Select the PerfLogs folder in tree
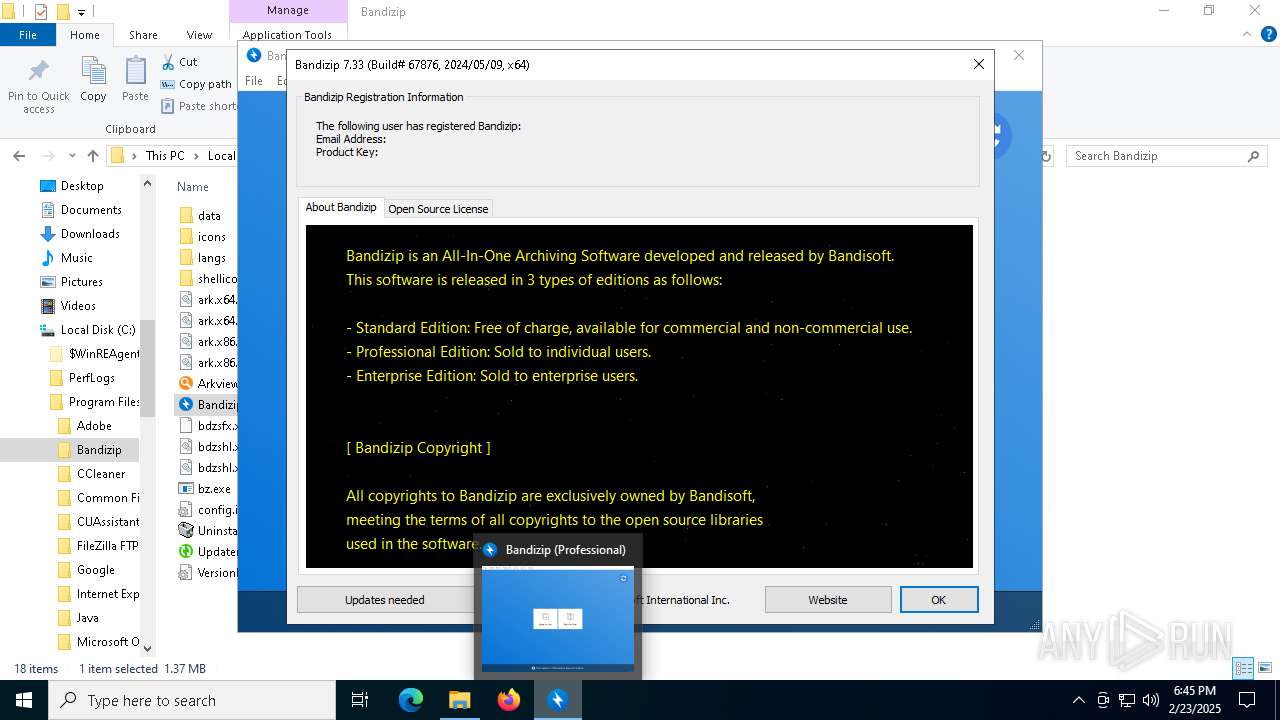The image size is (1280, 720). [91, 378]
